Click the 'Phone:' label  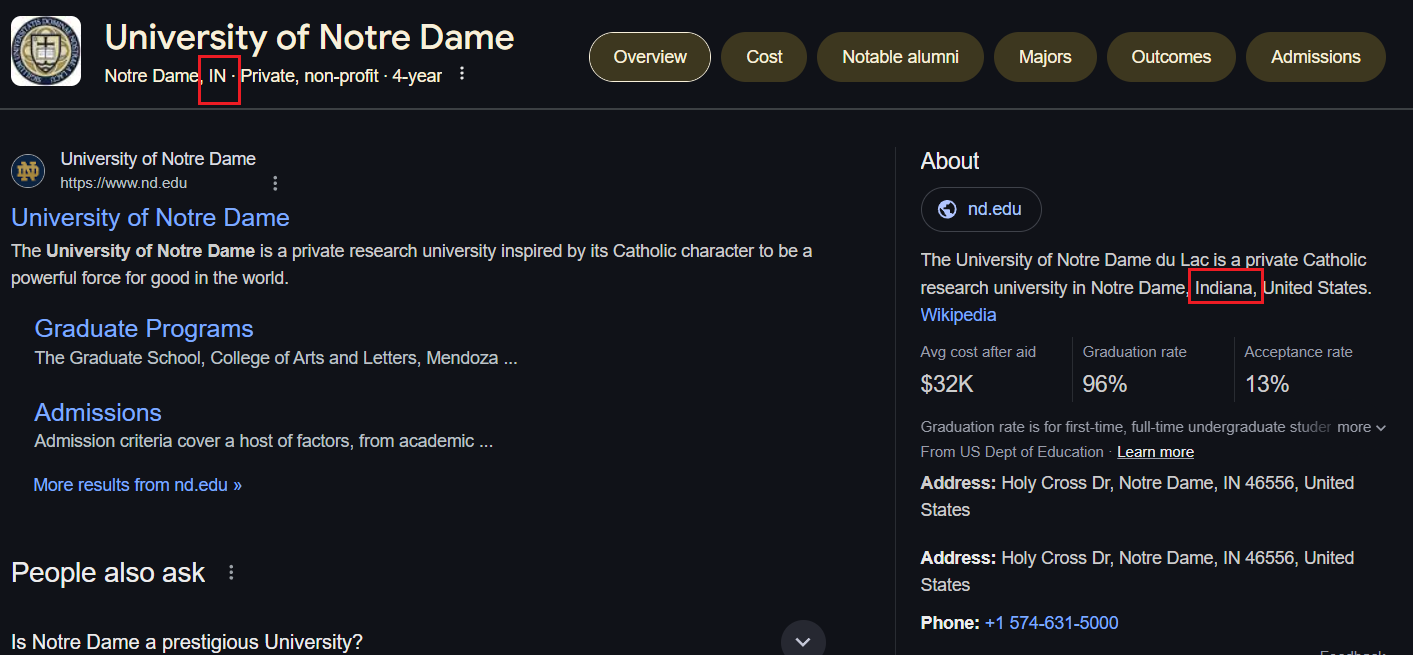(950, 623)
